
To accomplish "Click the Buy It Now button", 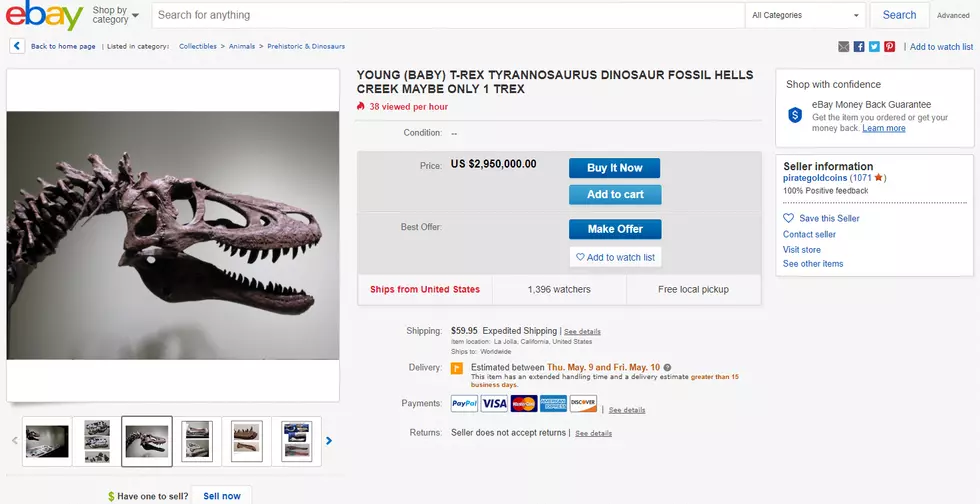I will pyautogui.click(x=614, y=168).
